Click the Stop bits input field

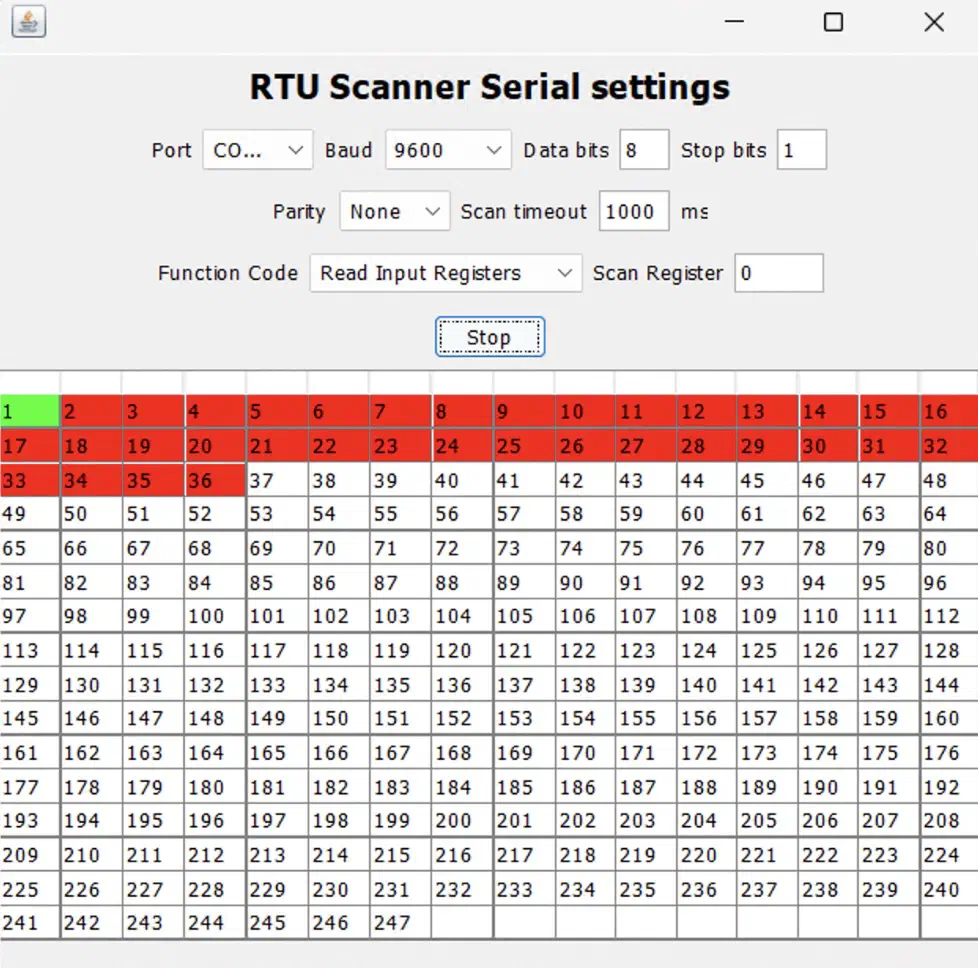[802, 150]
